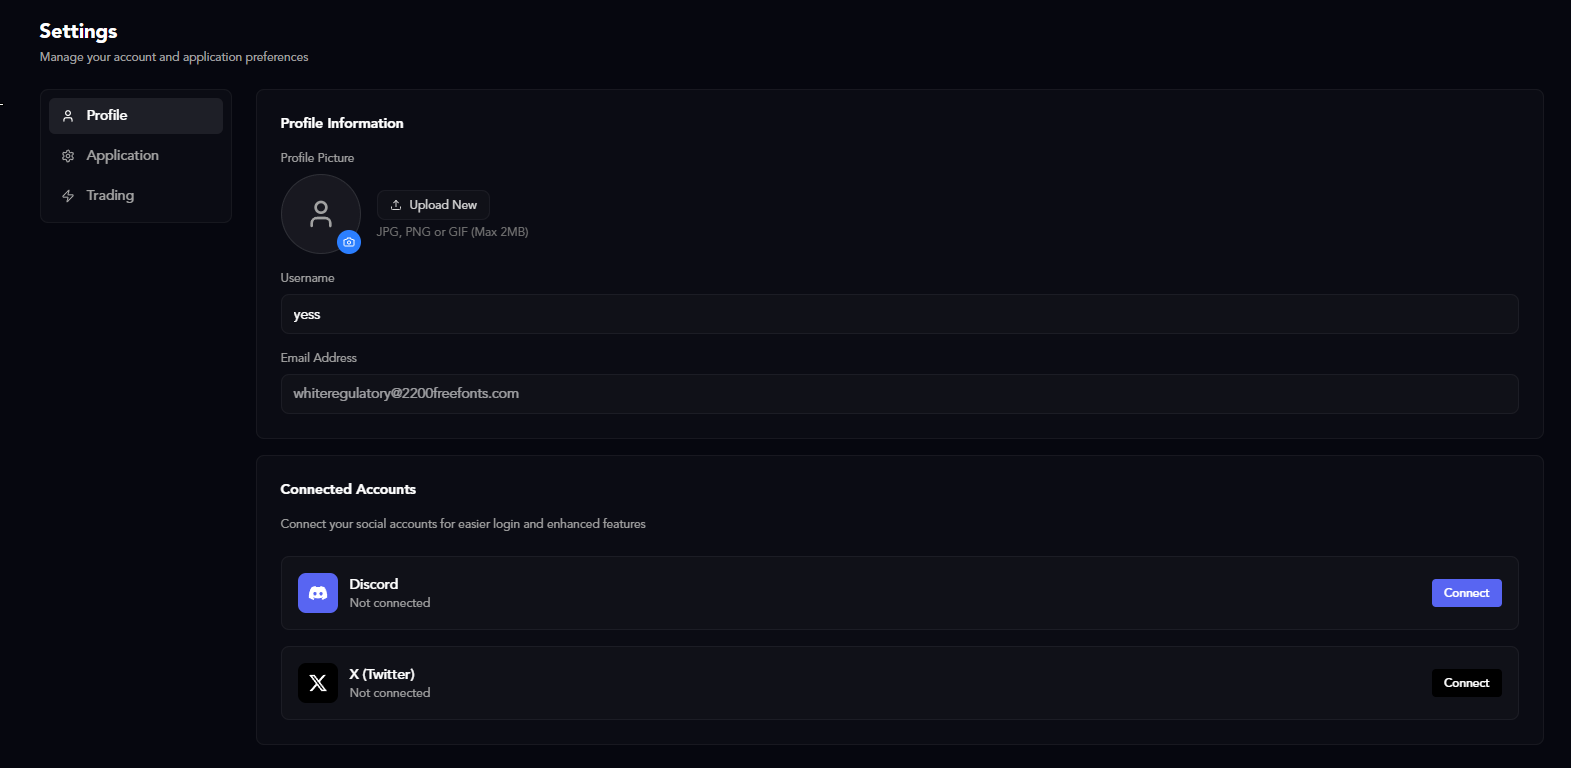The height and width of the screenshot is (768, 1571).
Task: Click the Discord logo icon
Action: (317, 592)
